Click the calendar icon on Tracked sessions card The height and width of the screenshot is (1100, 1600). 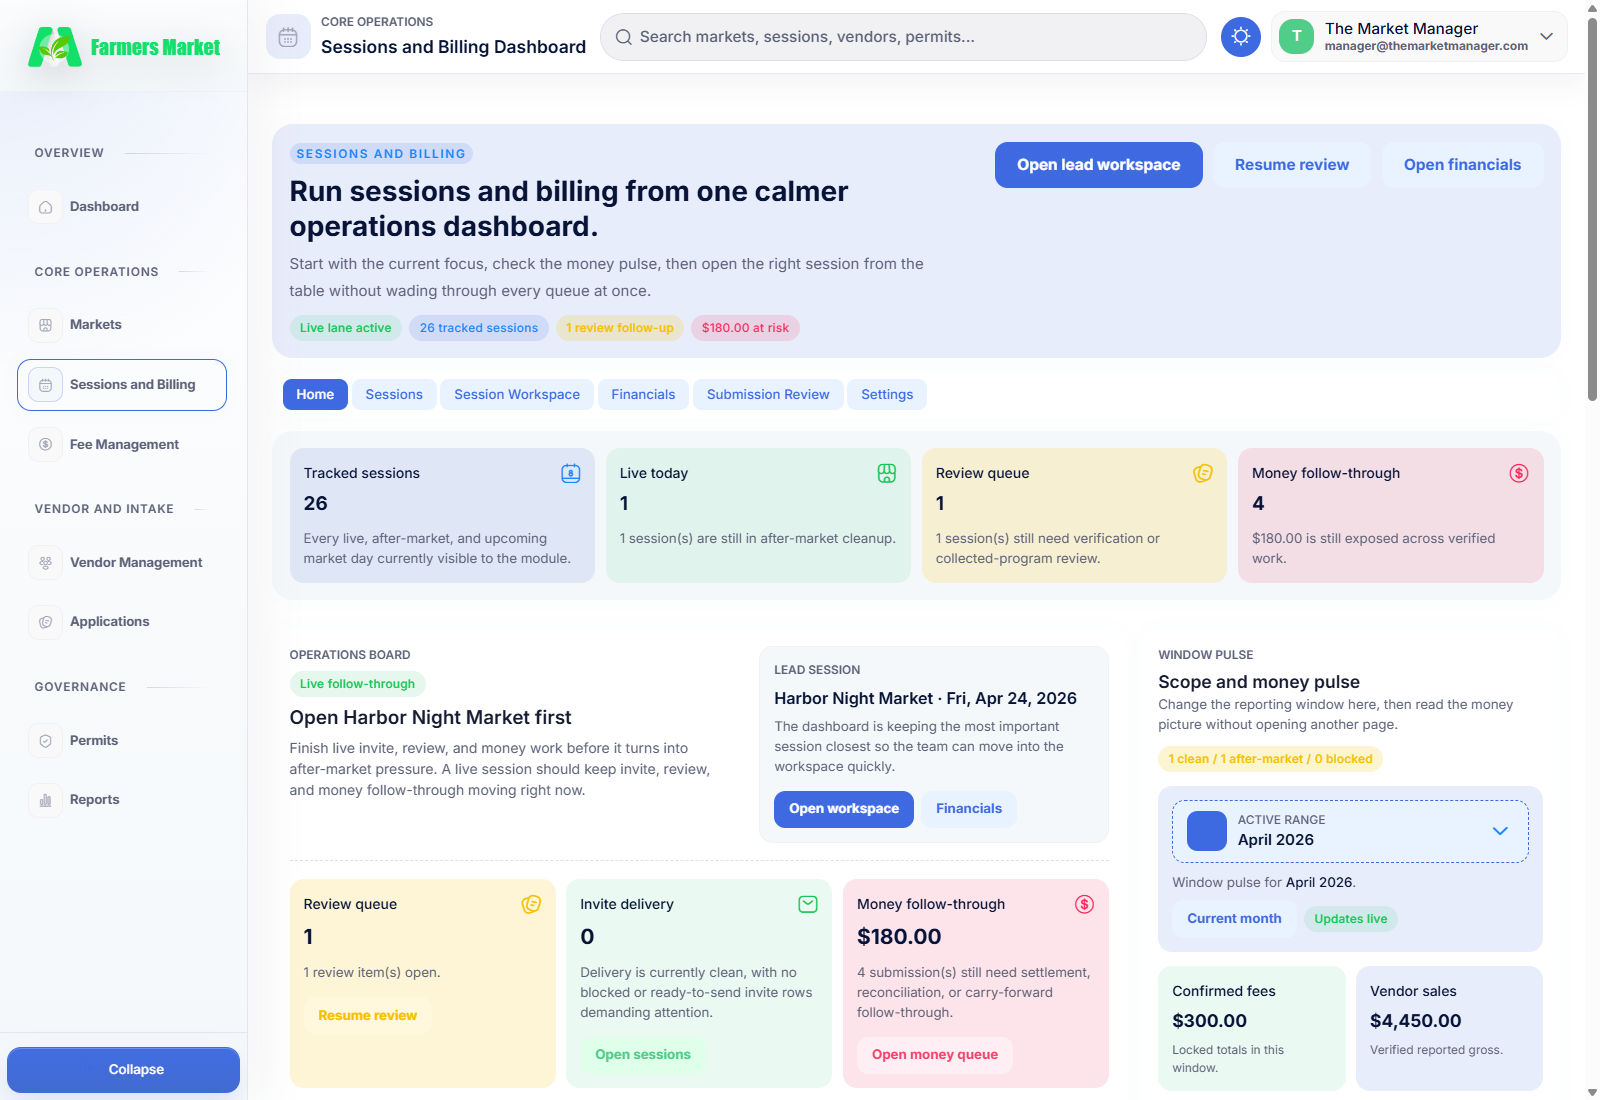570,473
